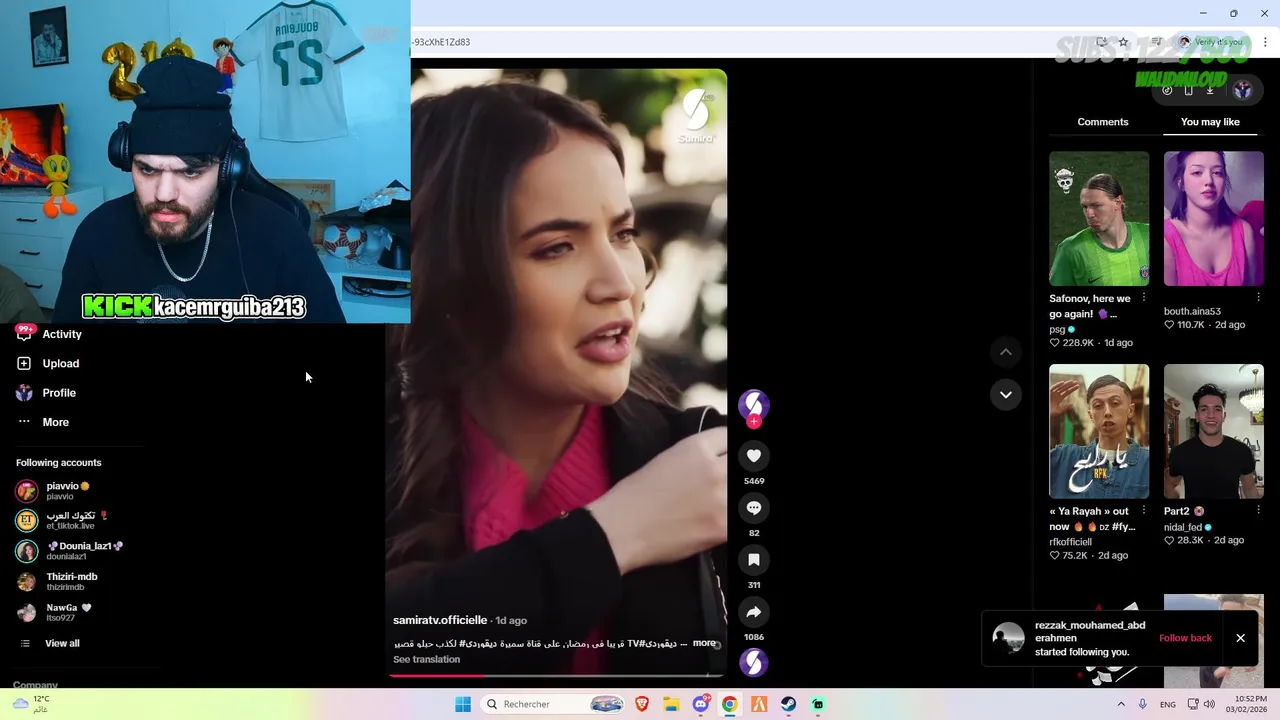The width and height of the screenshot is (1280, 720).
Task: Go to next video with down chevron
Action: [1006, 395]
